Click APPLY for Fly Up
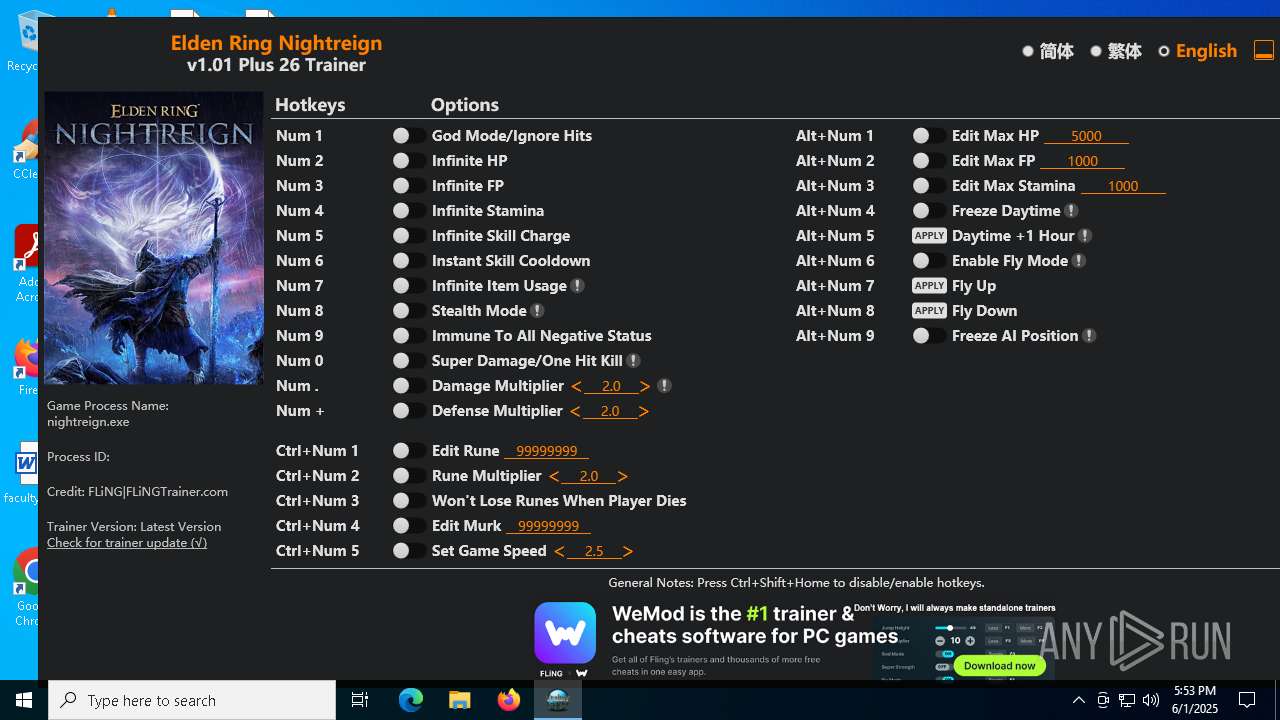This screenshot has height=720, width=1280. tap(929, 286)
